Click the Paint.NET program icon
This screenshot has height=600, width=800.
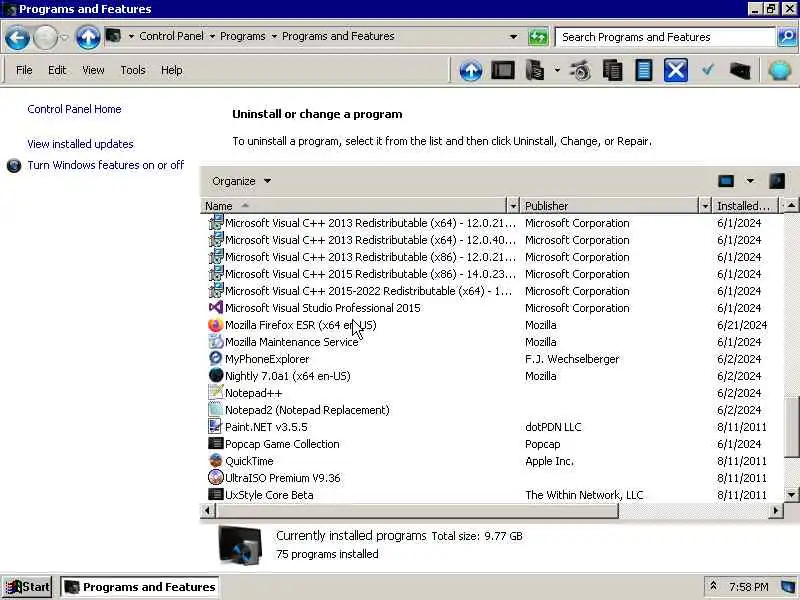click(x=216, y=427)
